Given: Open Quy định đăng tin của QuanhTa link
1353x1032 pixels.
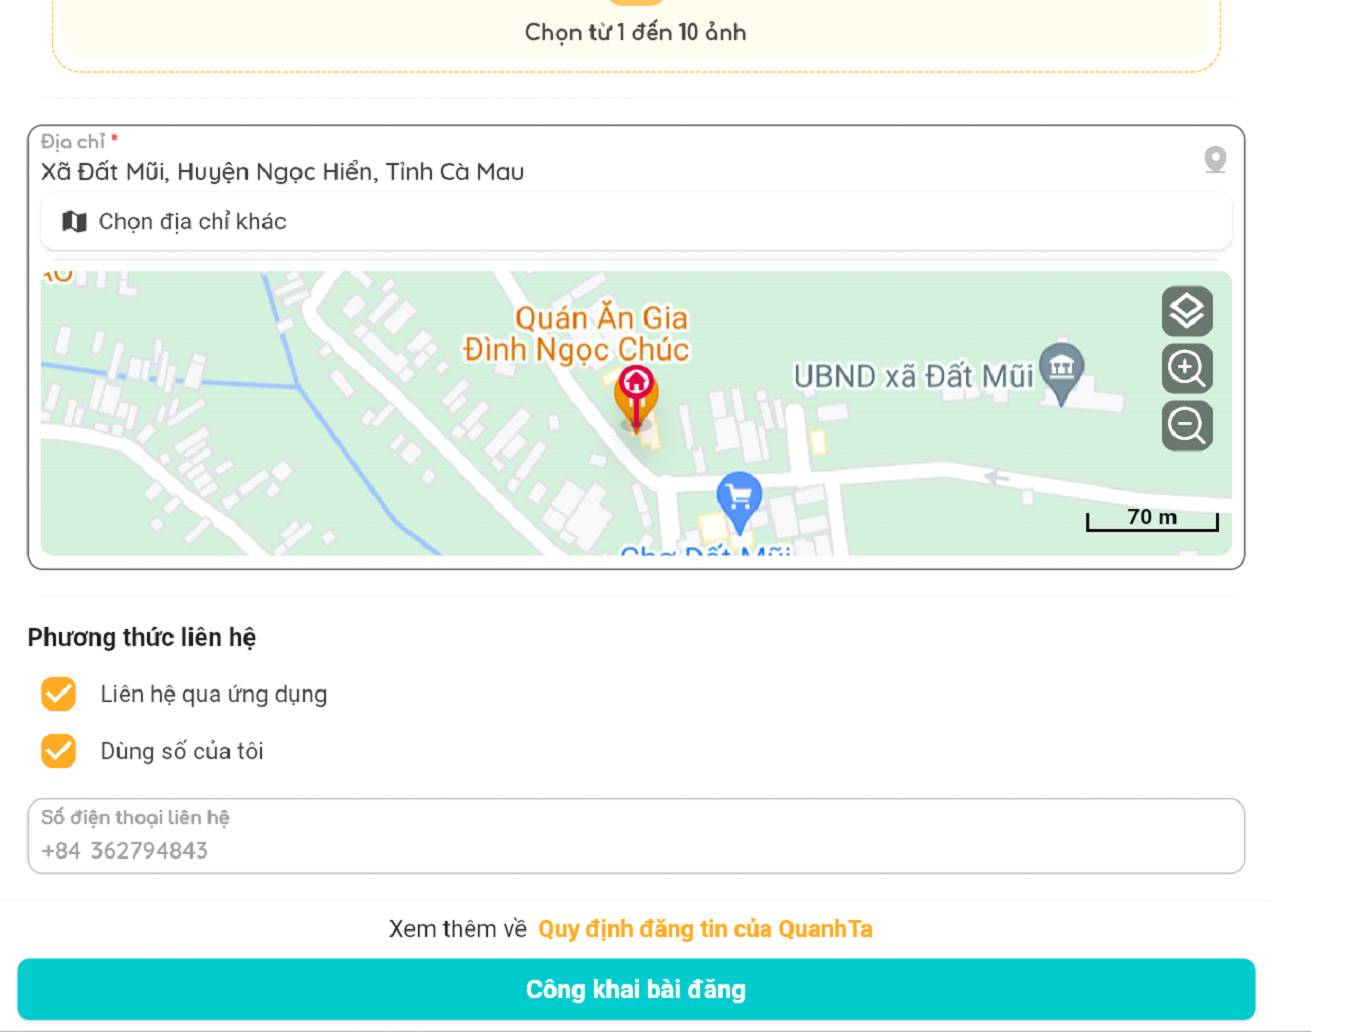Looking at the screenshot, I should click(x=705, y=929).
